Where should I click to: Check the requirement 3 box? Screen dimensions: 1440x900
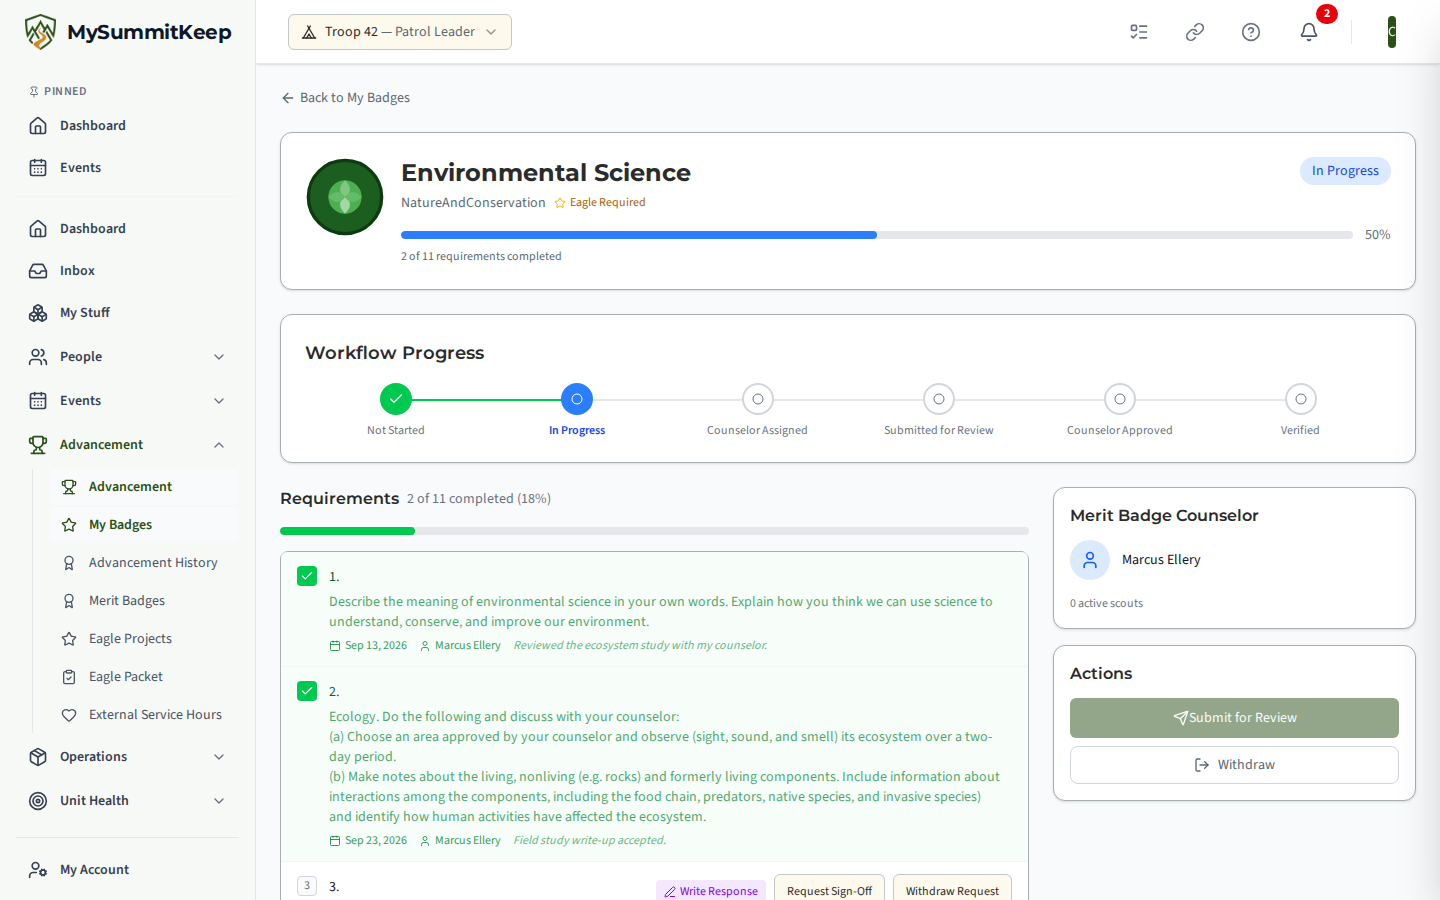[307, 886]
